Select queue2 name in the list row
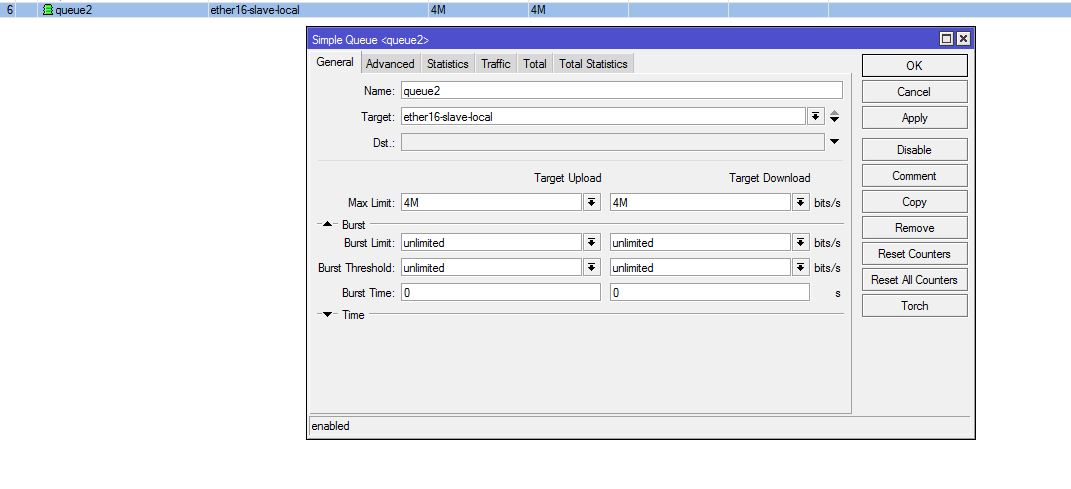The image size is (1071, 489). (x=73, y=10)
